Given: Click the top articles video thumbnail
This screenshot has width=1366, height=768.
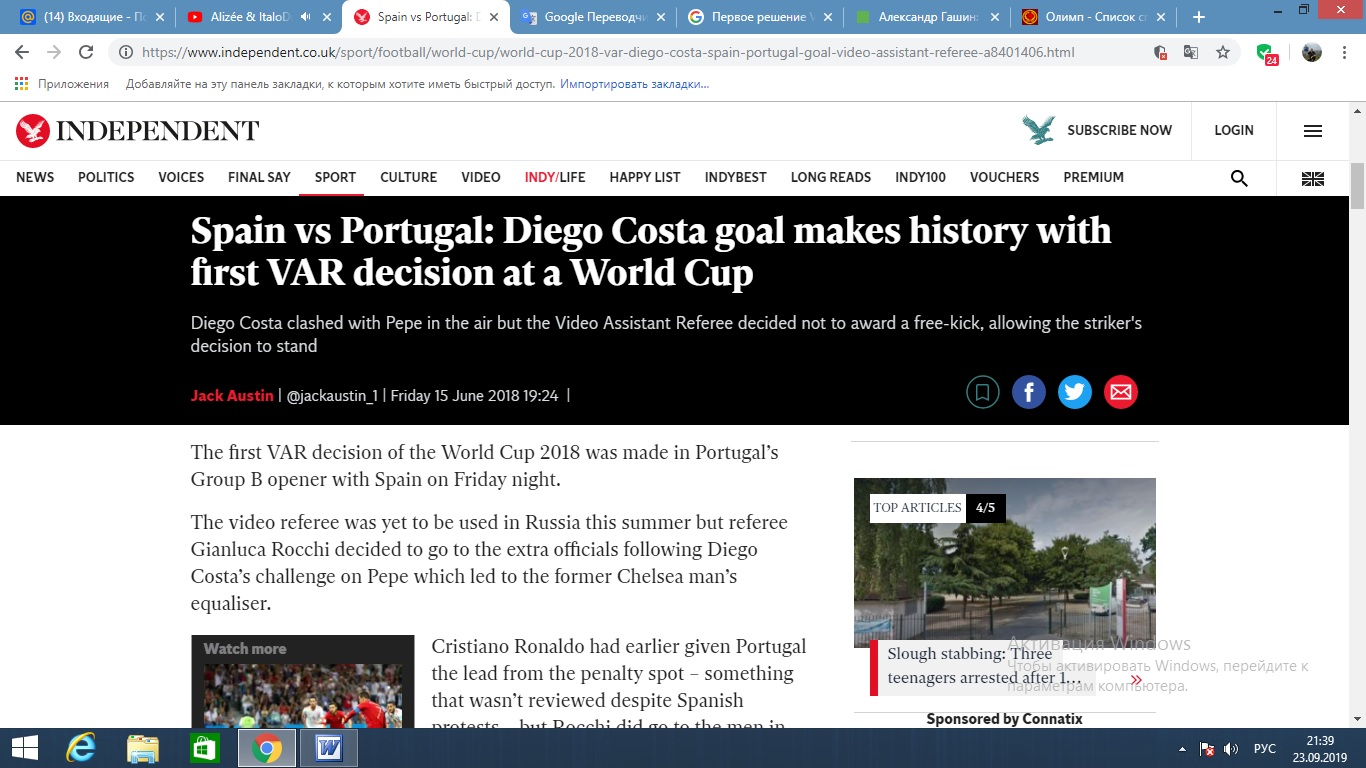Looking at the screenshot, I should coord(1005,562).
